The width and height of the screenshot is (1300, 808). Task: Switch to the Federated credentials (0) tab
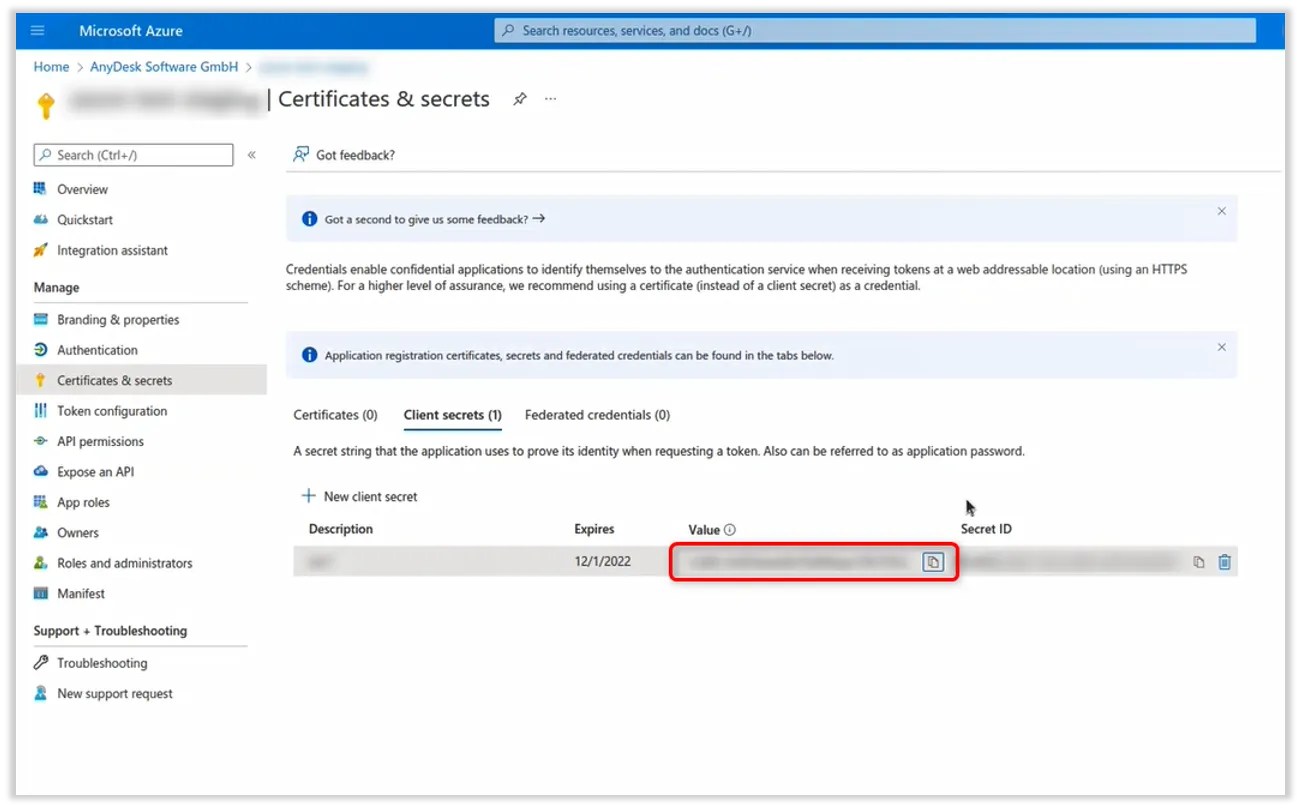click(597, 415)
